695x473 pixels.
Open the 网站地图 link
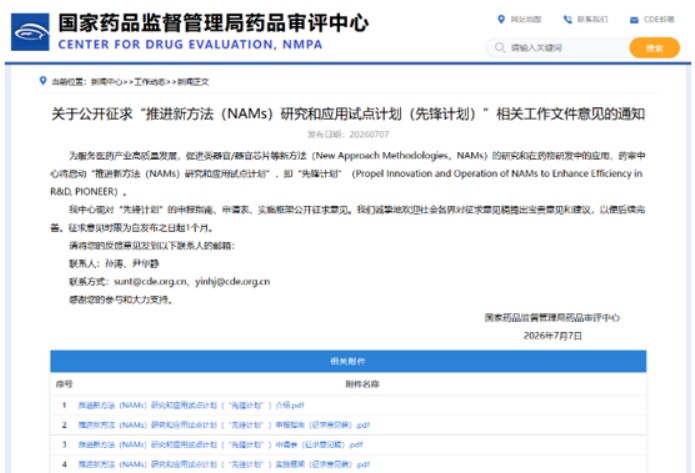pos(526,20)
